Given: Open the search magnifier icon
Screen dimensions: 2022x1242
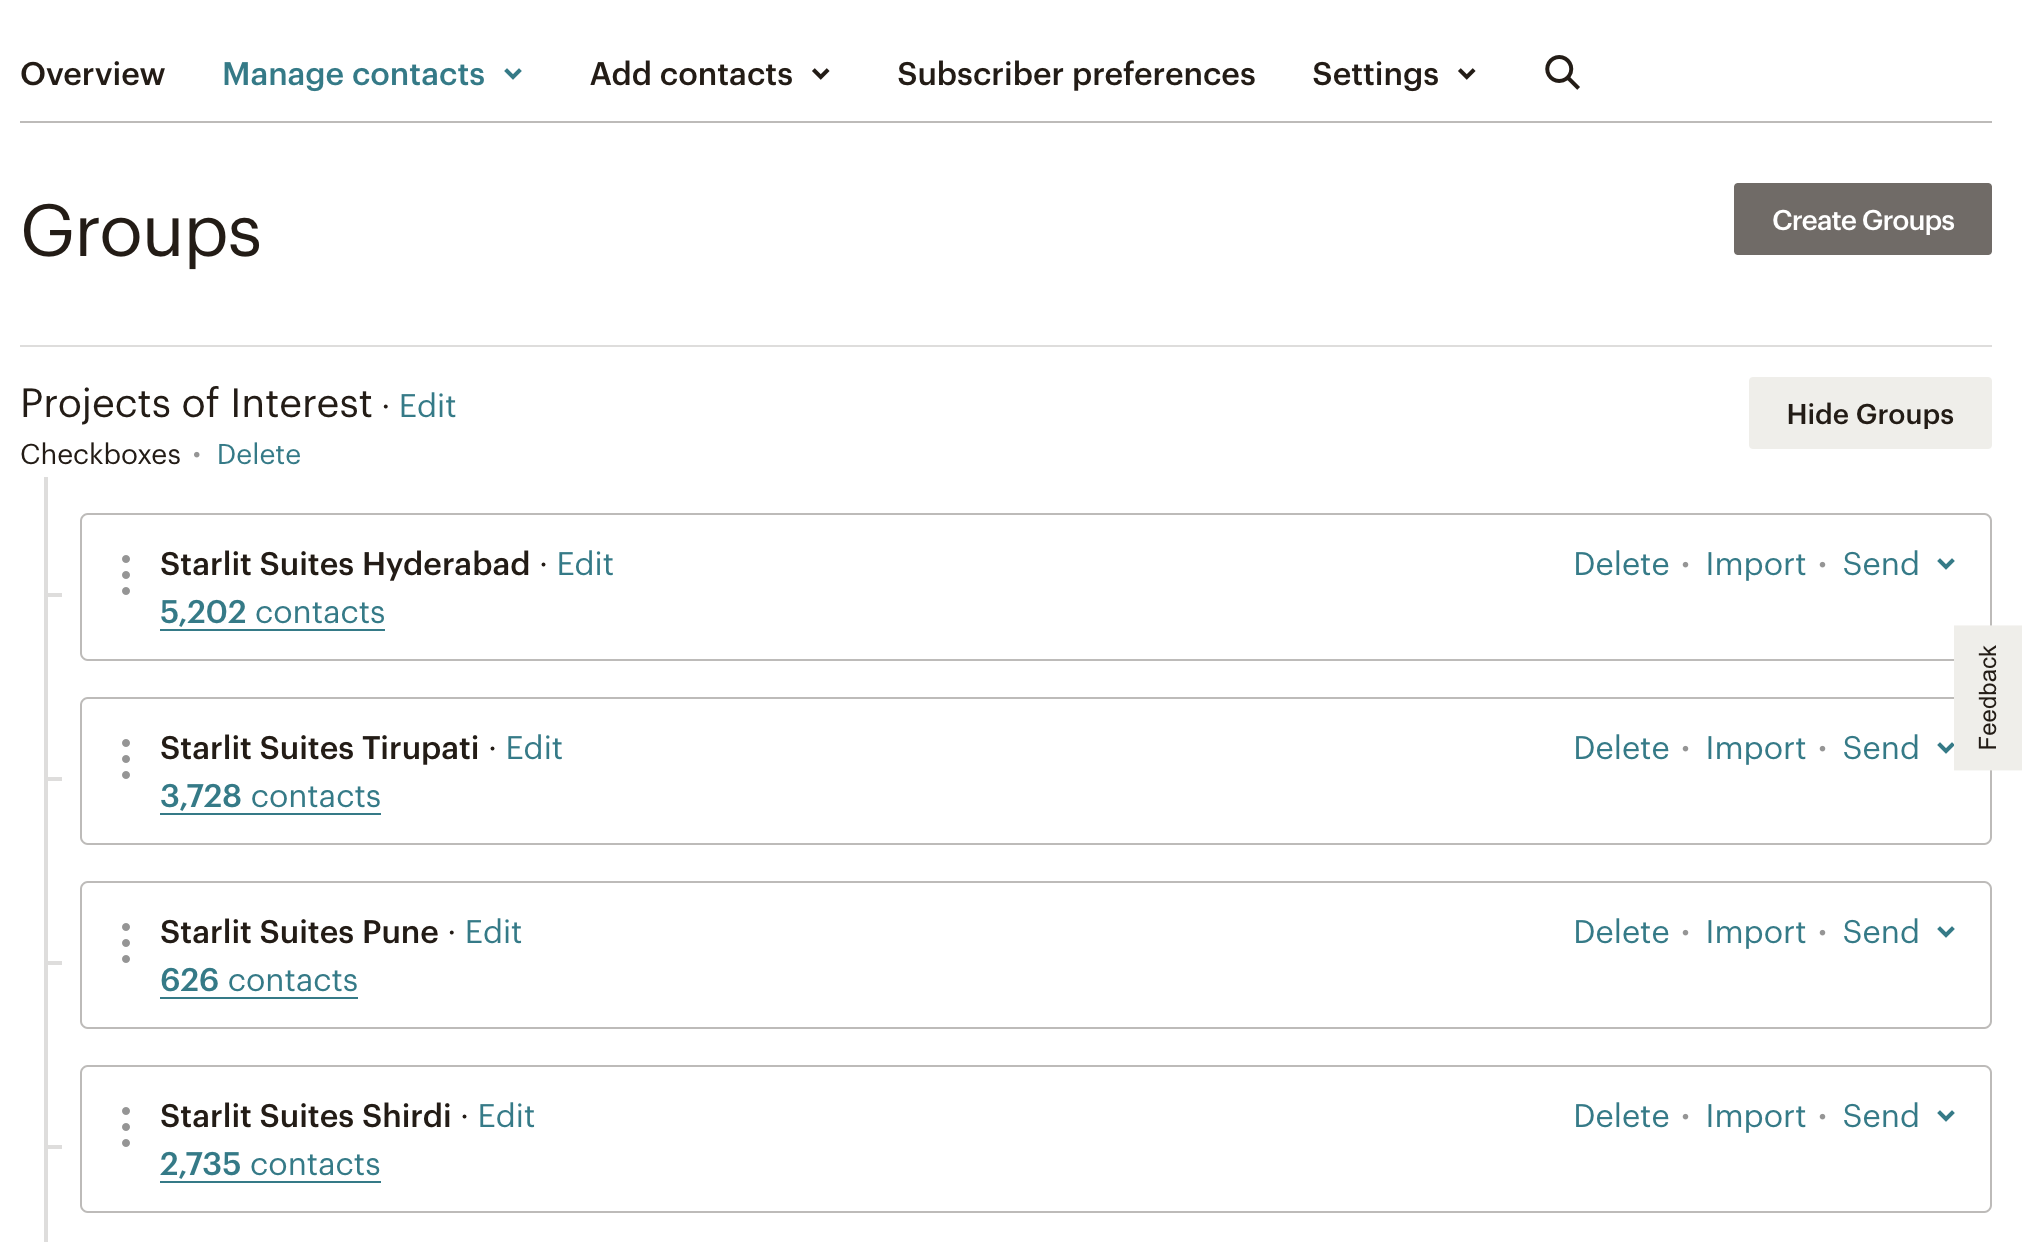Looking at the screenshot, I should pos(1562,73).
